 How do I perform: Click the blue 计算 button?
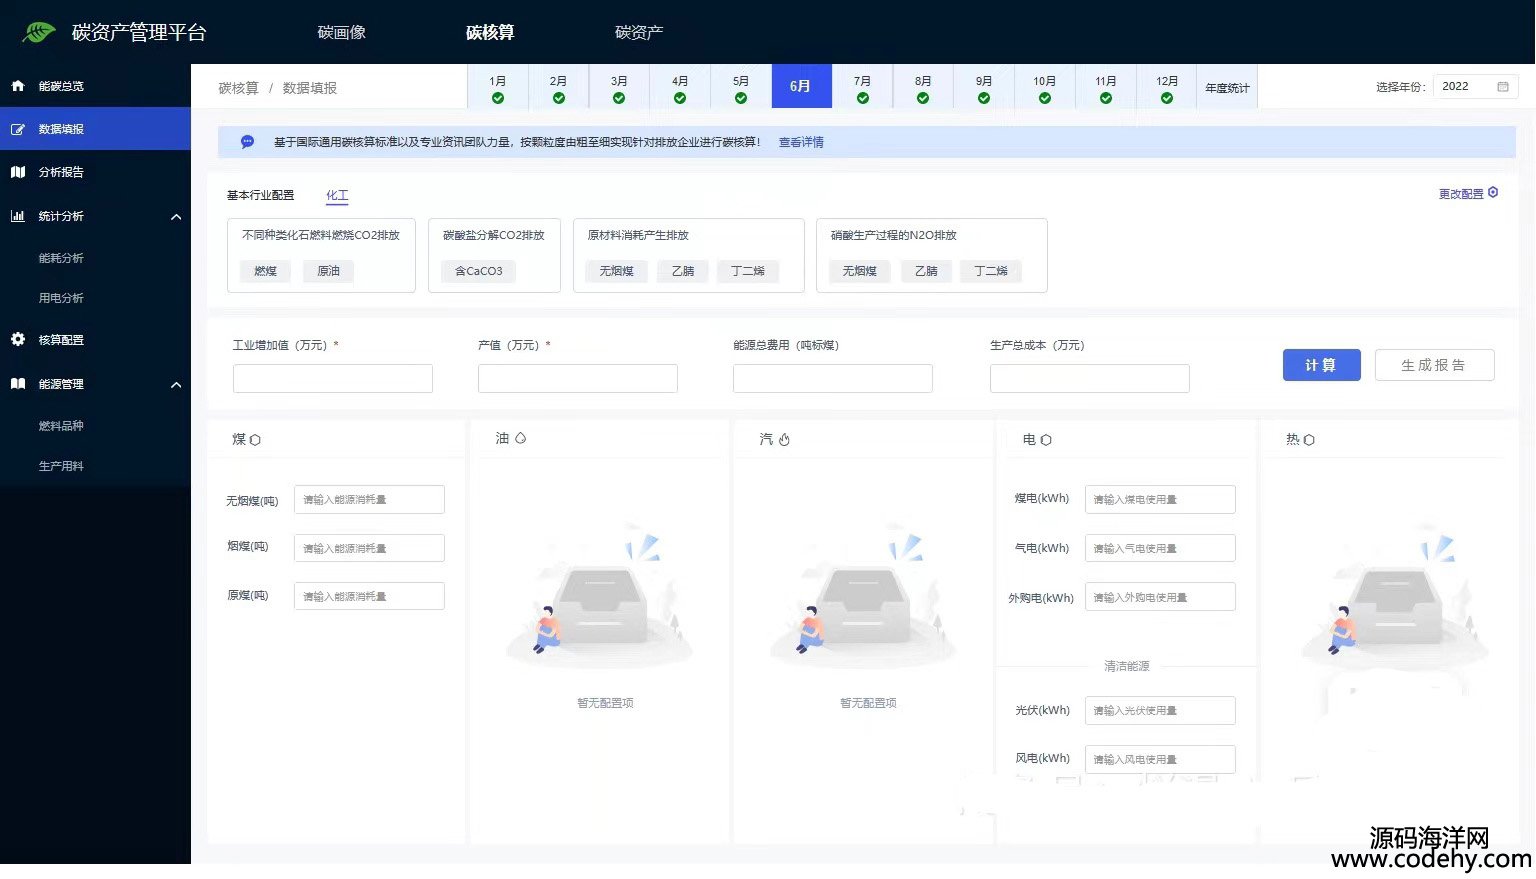tap(1321, 365)
